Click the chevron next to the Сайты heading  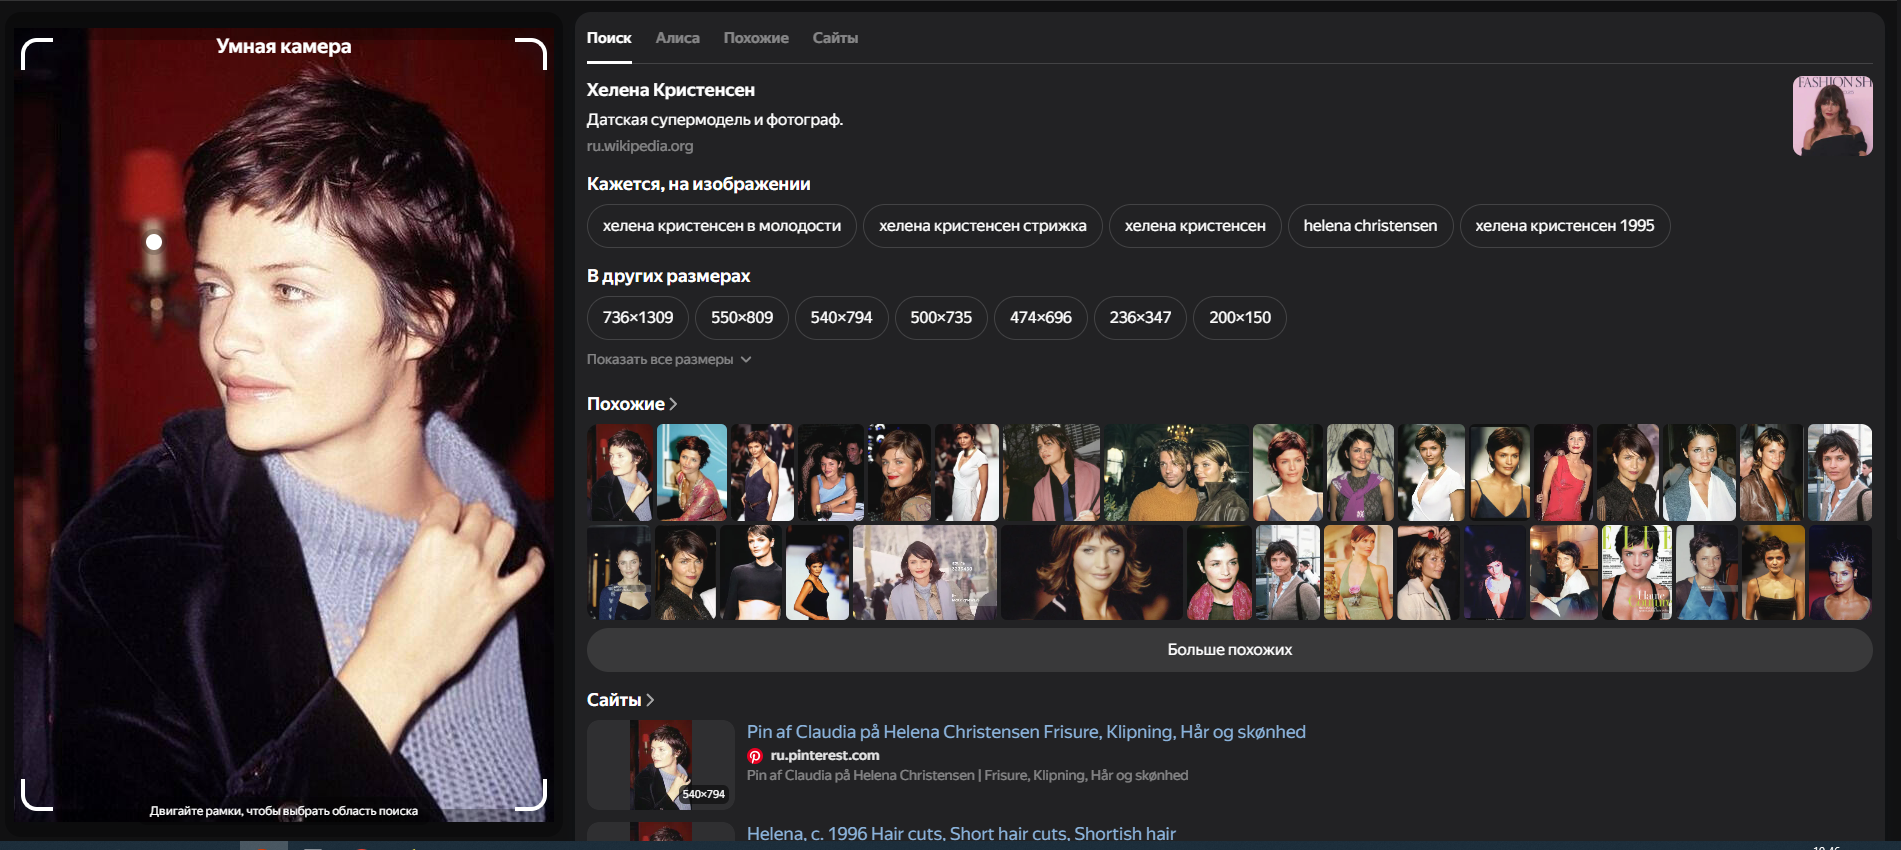point(650,700)
